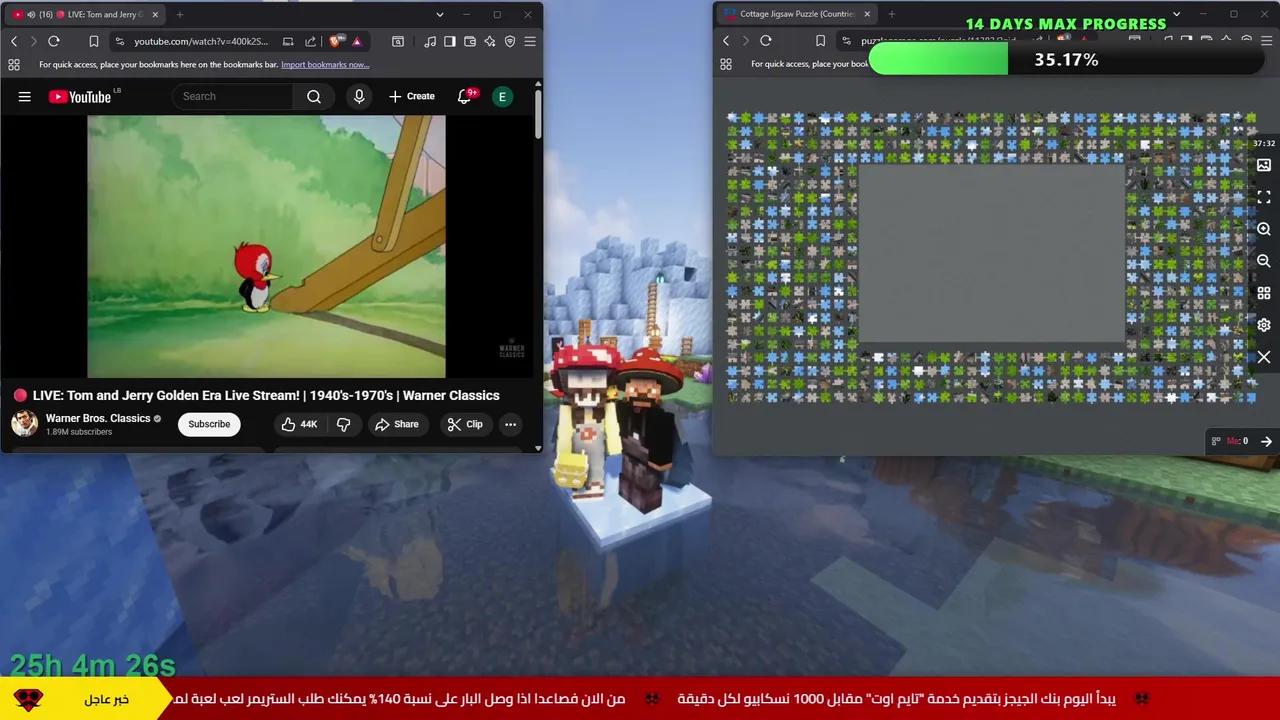Open VPN shield icon in YouTube browser toolbar

(510, 41)
